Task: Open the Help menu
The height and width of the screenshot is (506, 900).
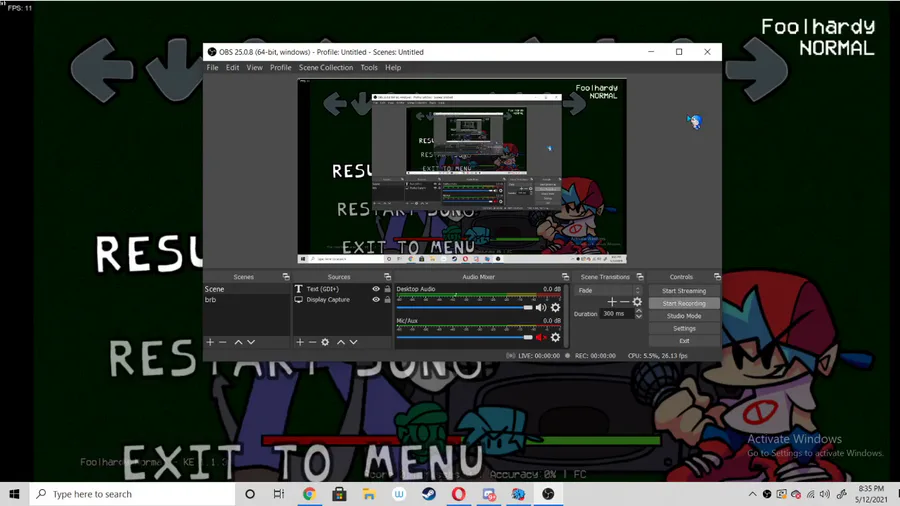Action: (x=393, y=68)
